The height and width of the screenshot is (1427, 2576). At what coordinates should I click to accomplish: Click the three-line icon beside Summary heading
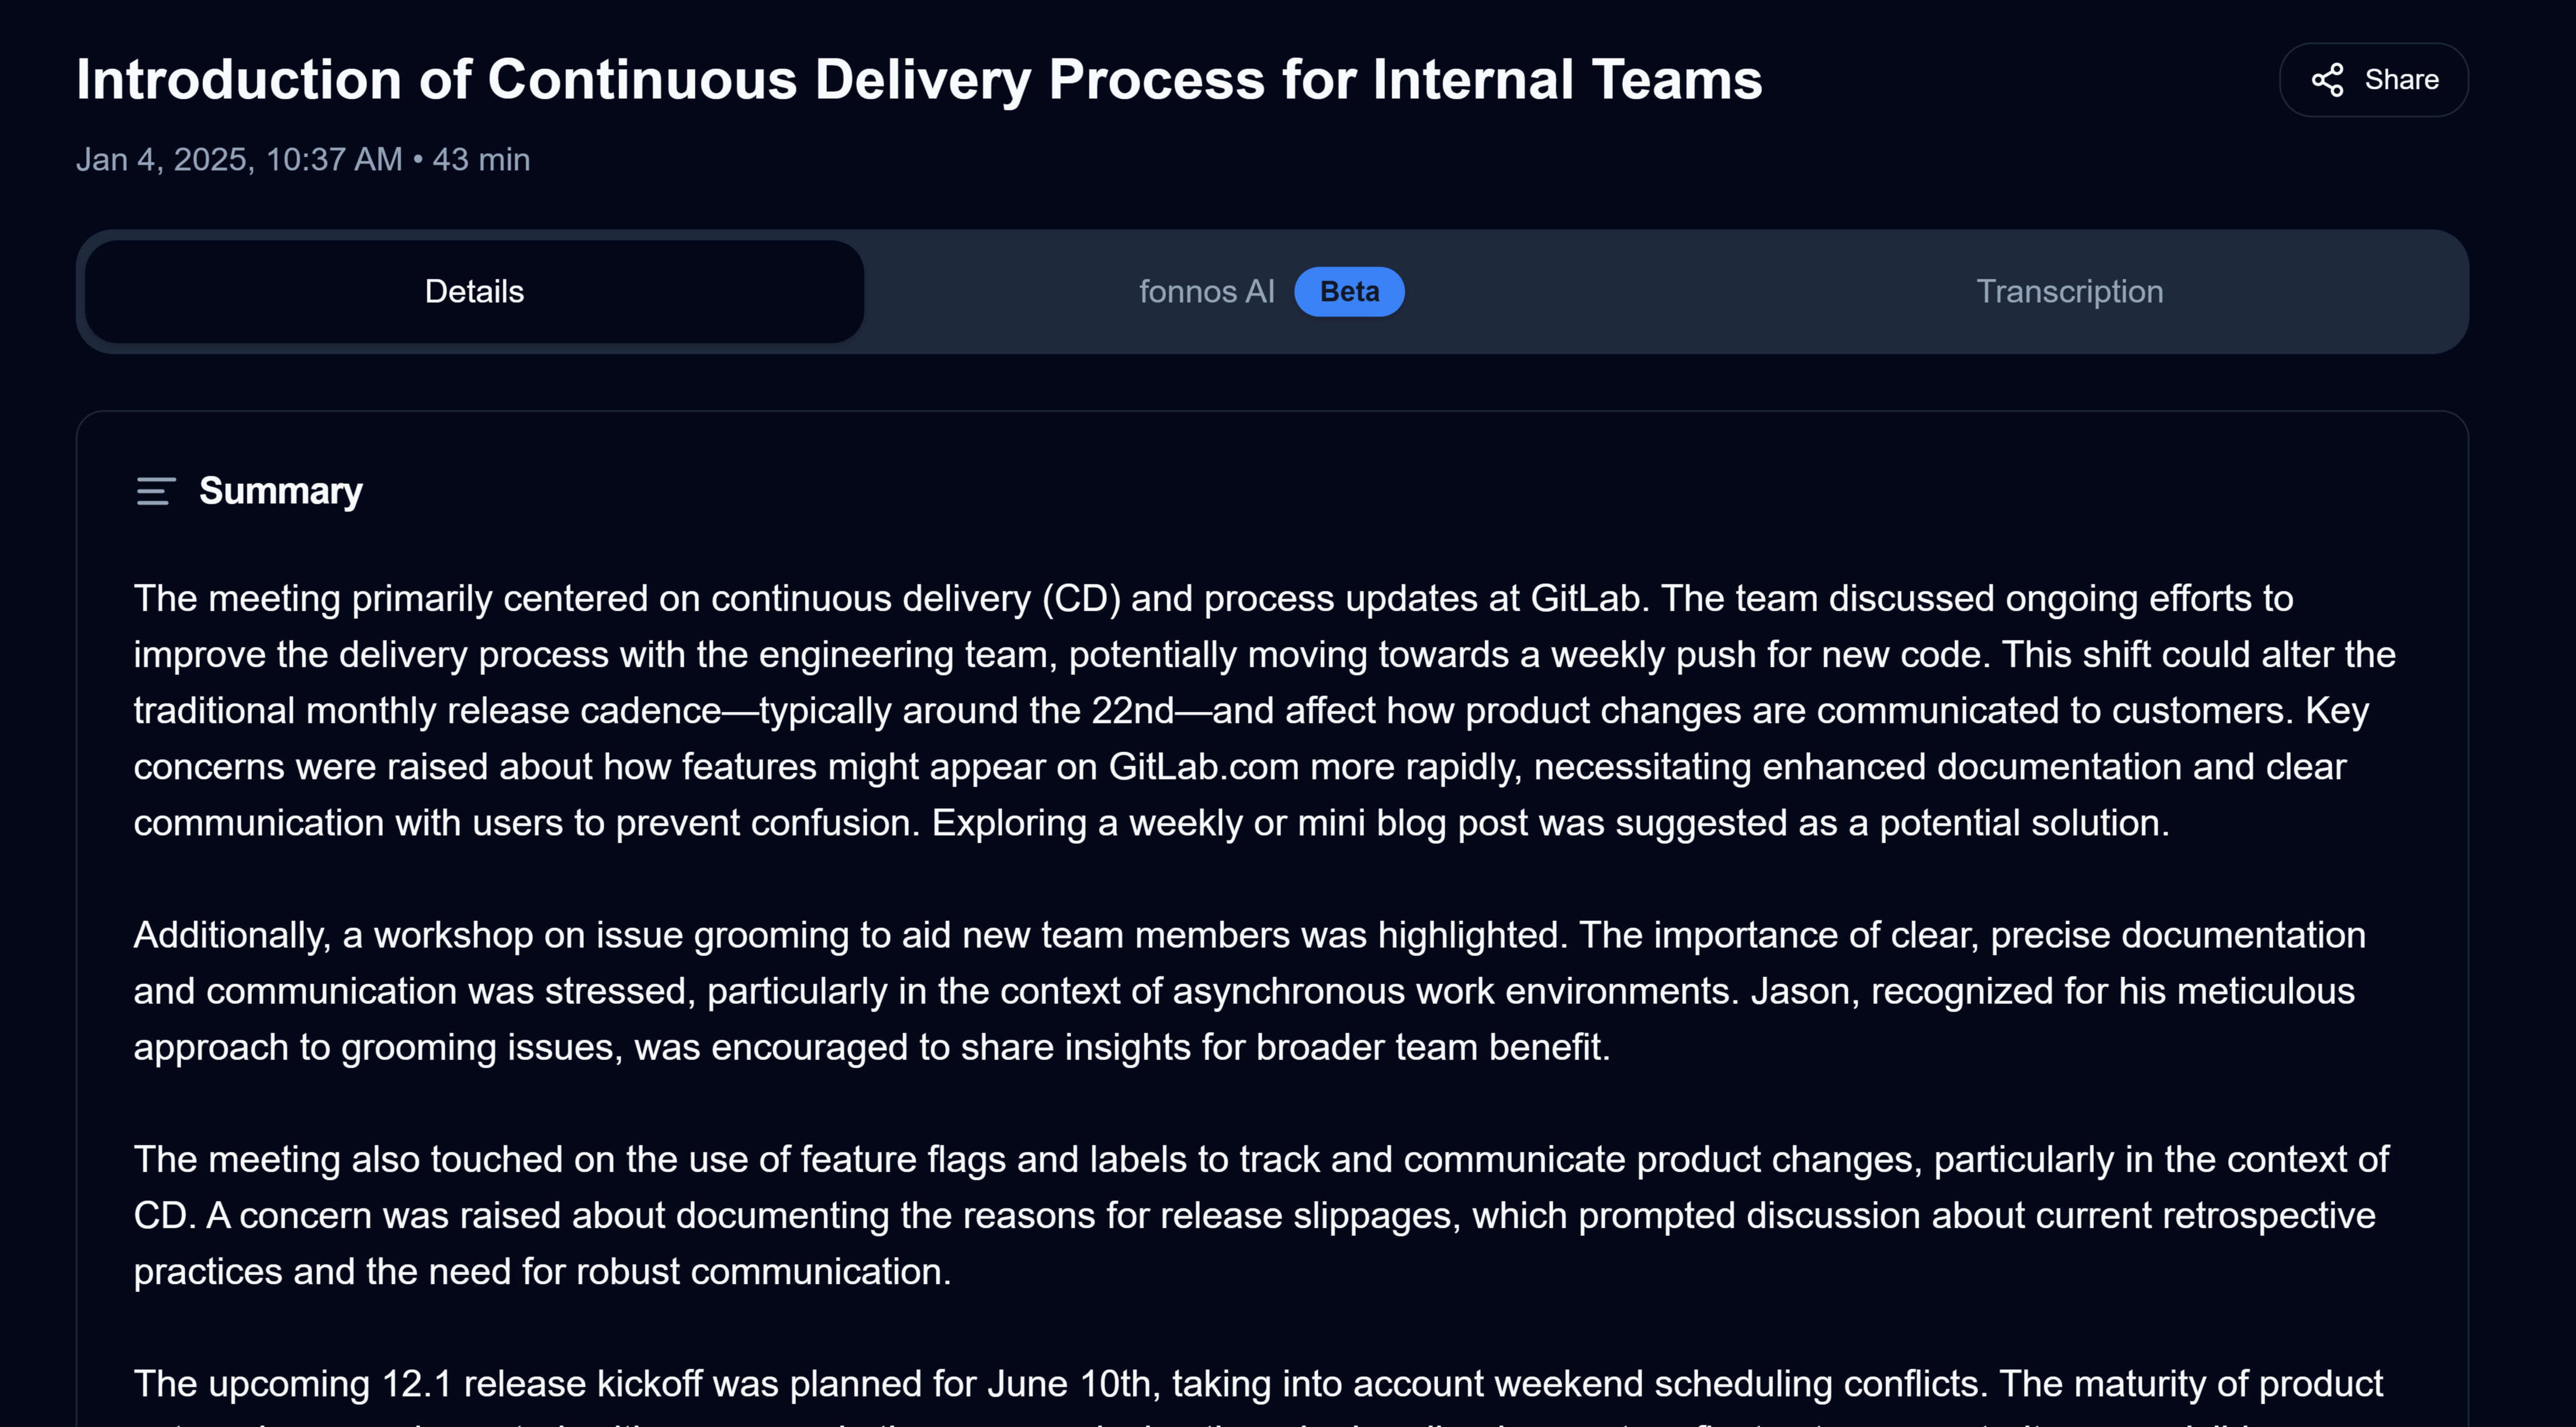[x=155, y=492]
